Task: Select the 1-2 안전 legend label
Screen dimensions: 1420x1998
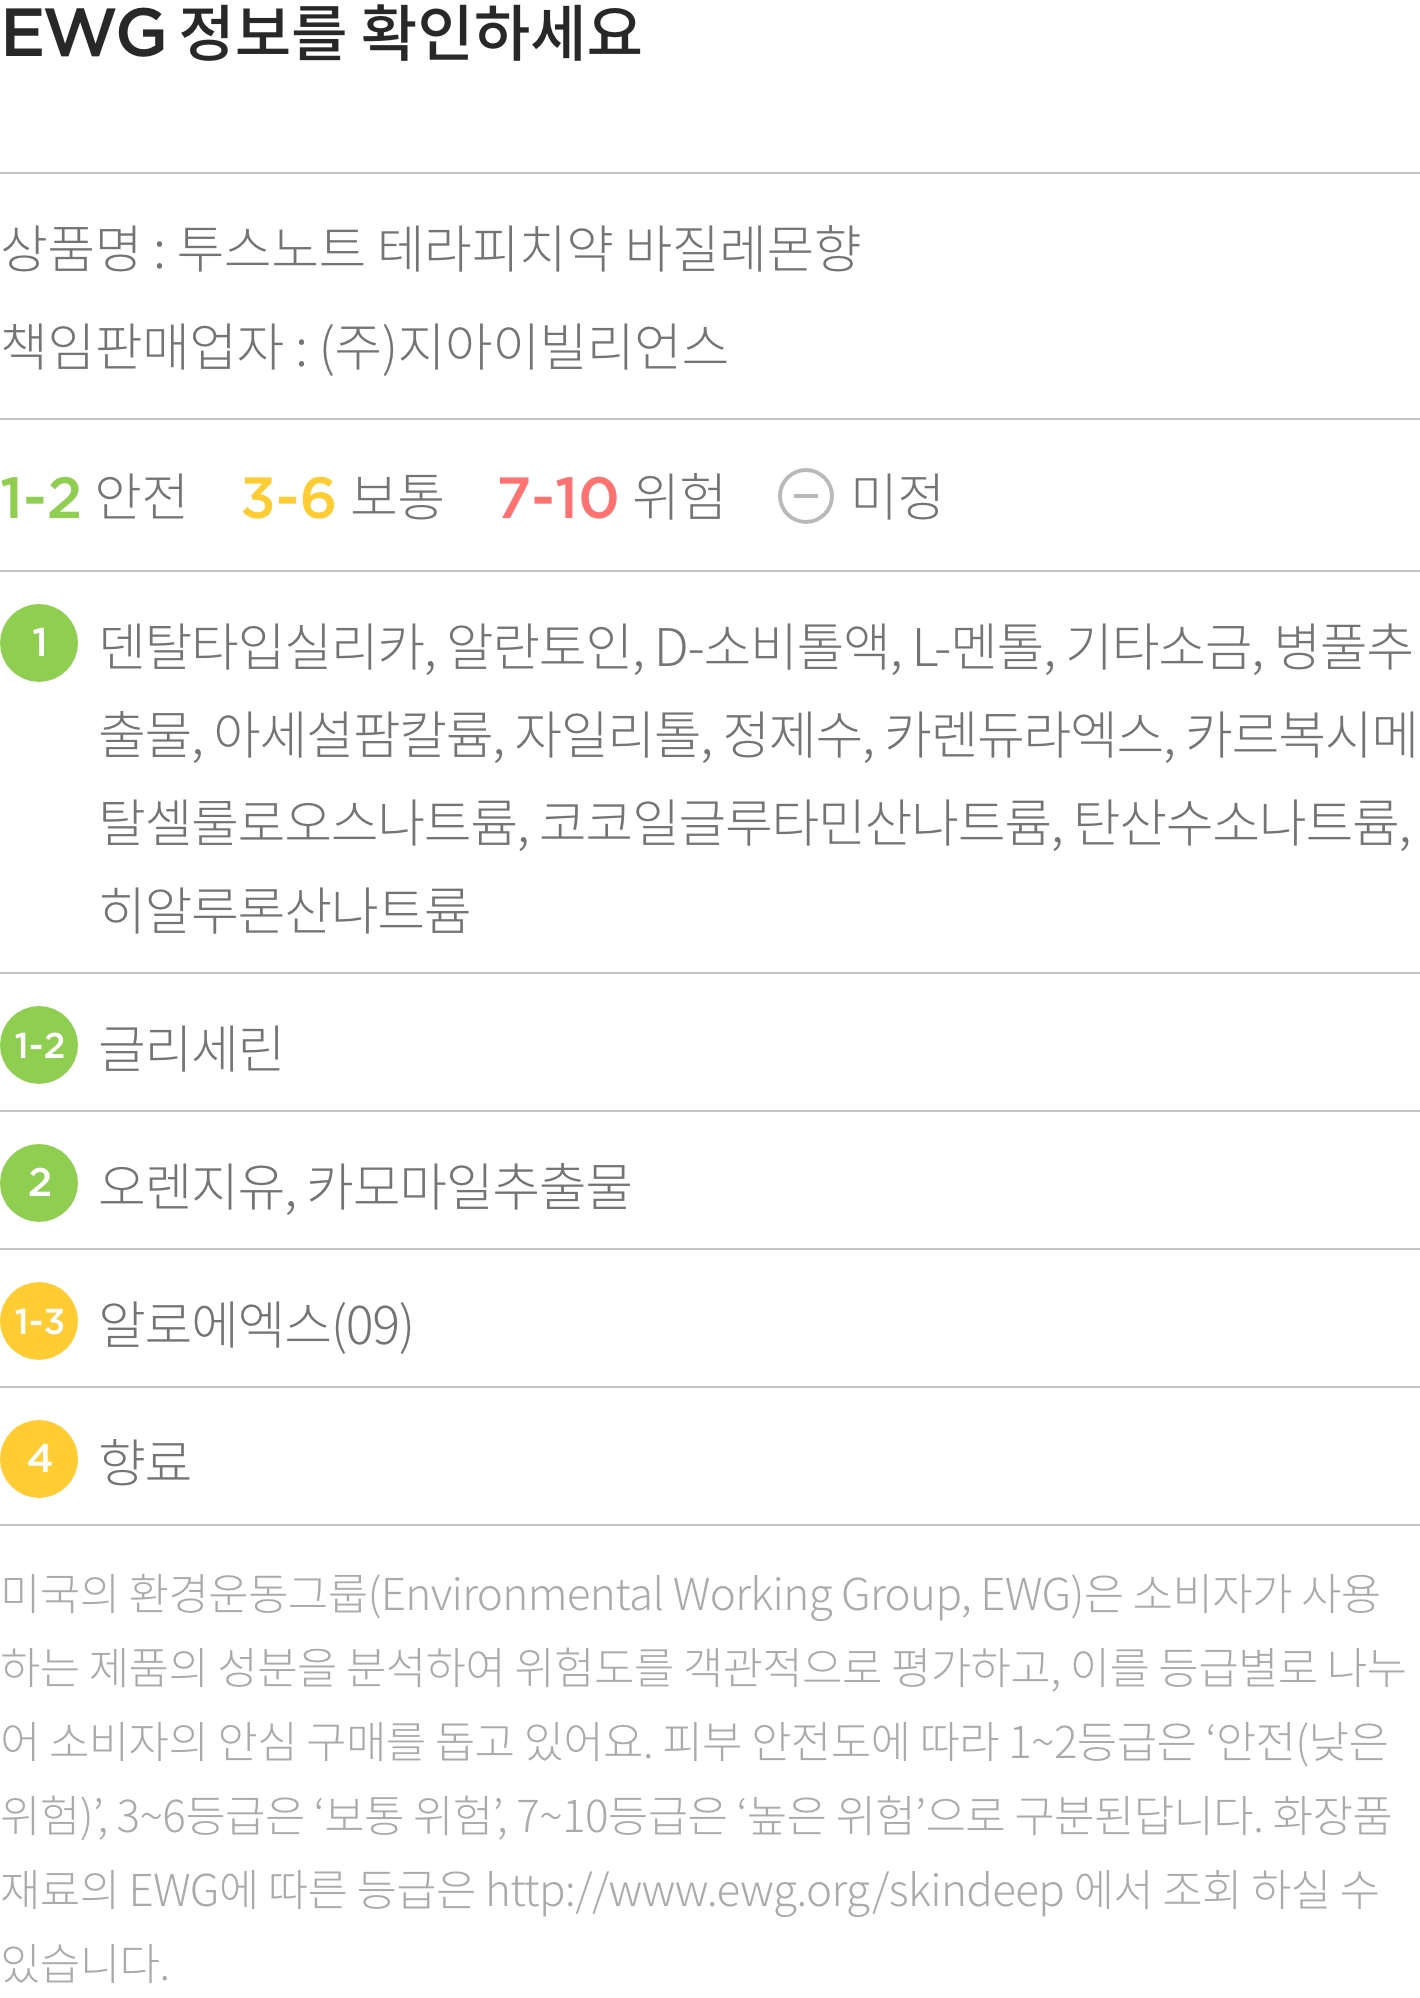Action: coord(93,497)
